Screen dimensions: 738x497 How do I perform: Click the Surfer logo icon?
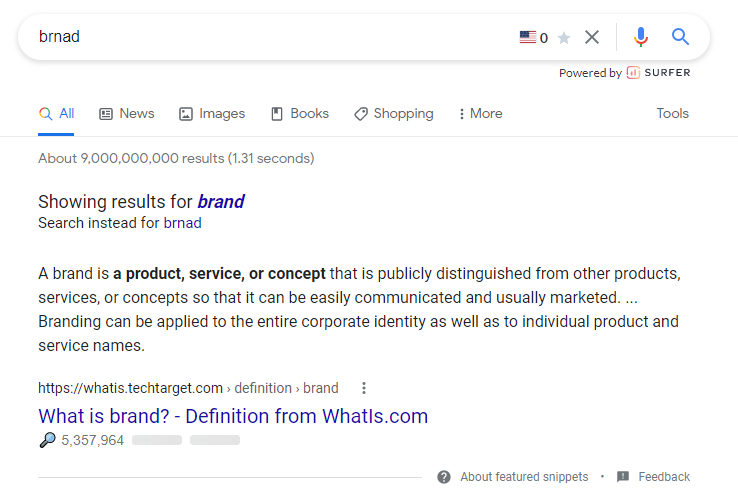[x=633, y=73]
